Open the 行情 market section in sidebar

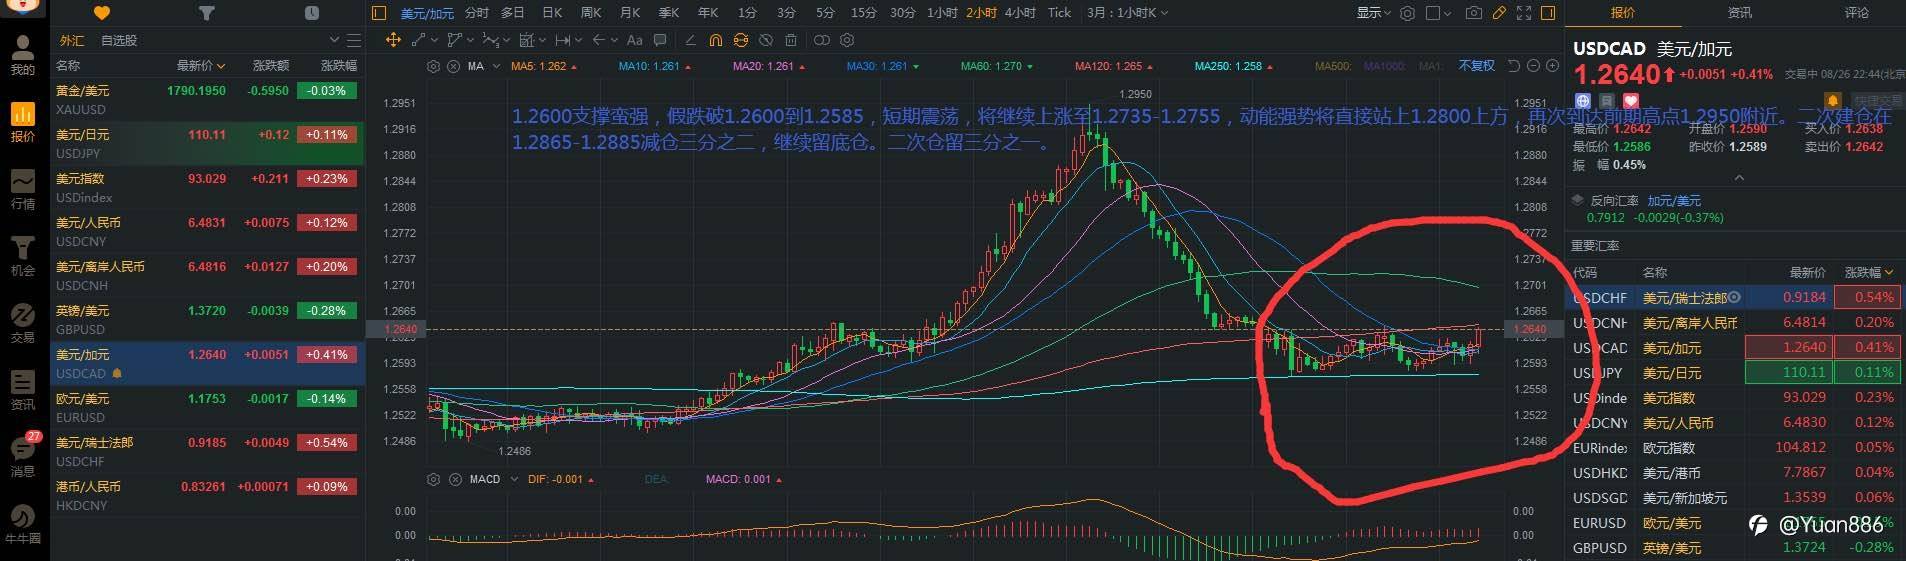click(x=22, y=189)
